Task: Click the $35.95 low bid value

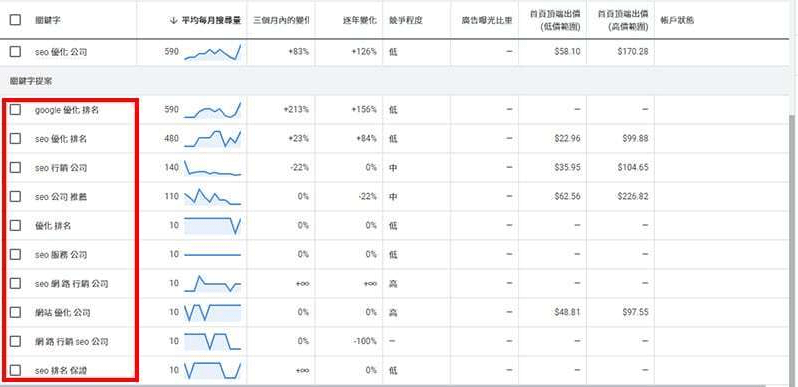Action: pos(568,168)
